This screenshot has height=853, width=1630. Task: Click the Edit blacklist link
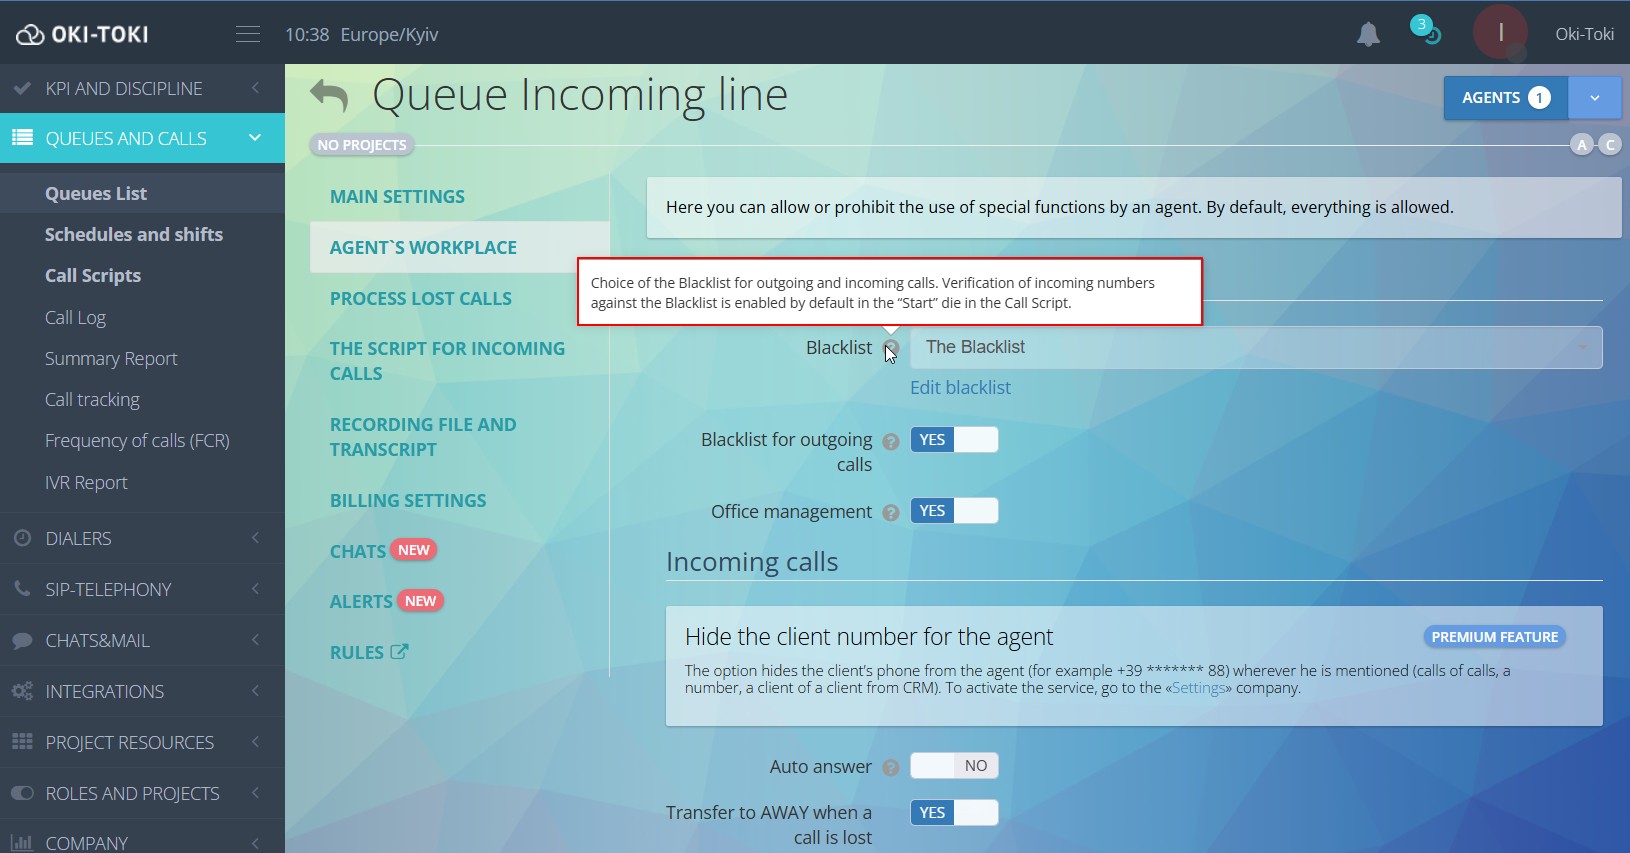click(x=960, y=388)
